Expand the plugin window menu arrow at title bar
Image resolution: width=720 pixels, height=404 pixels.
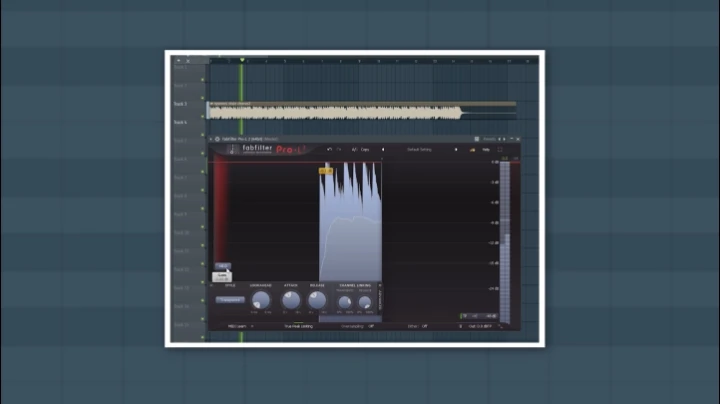pyautogui.click(x=211, y=139)
